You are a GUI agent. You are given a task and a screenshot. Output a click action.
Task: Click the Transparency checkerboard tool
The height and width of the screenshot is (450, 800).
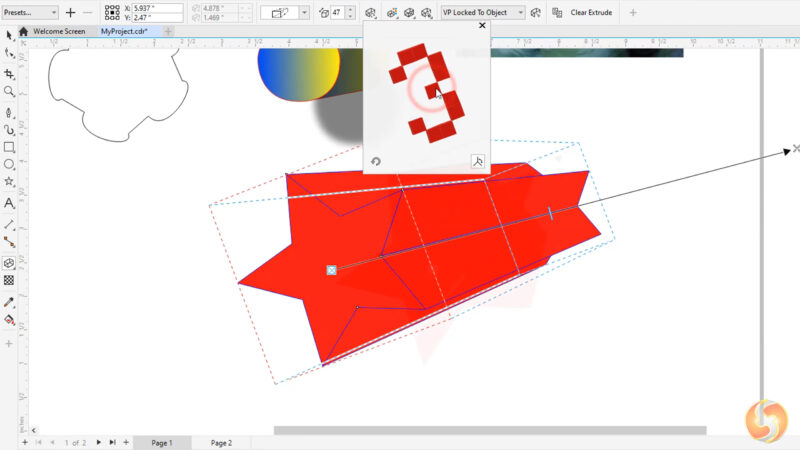(9, 281)
